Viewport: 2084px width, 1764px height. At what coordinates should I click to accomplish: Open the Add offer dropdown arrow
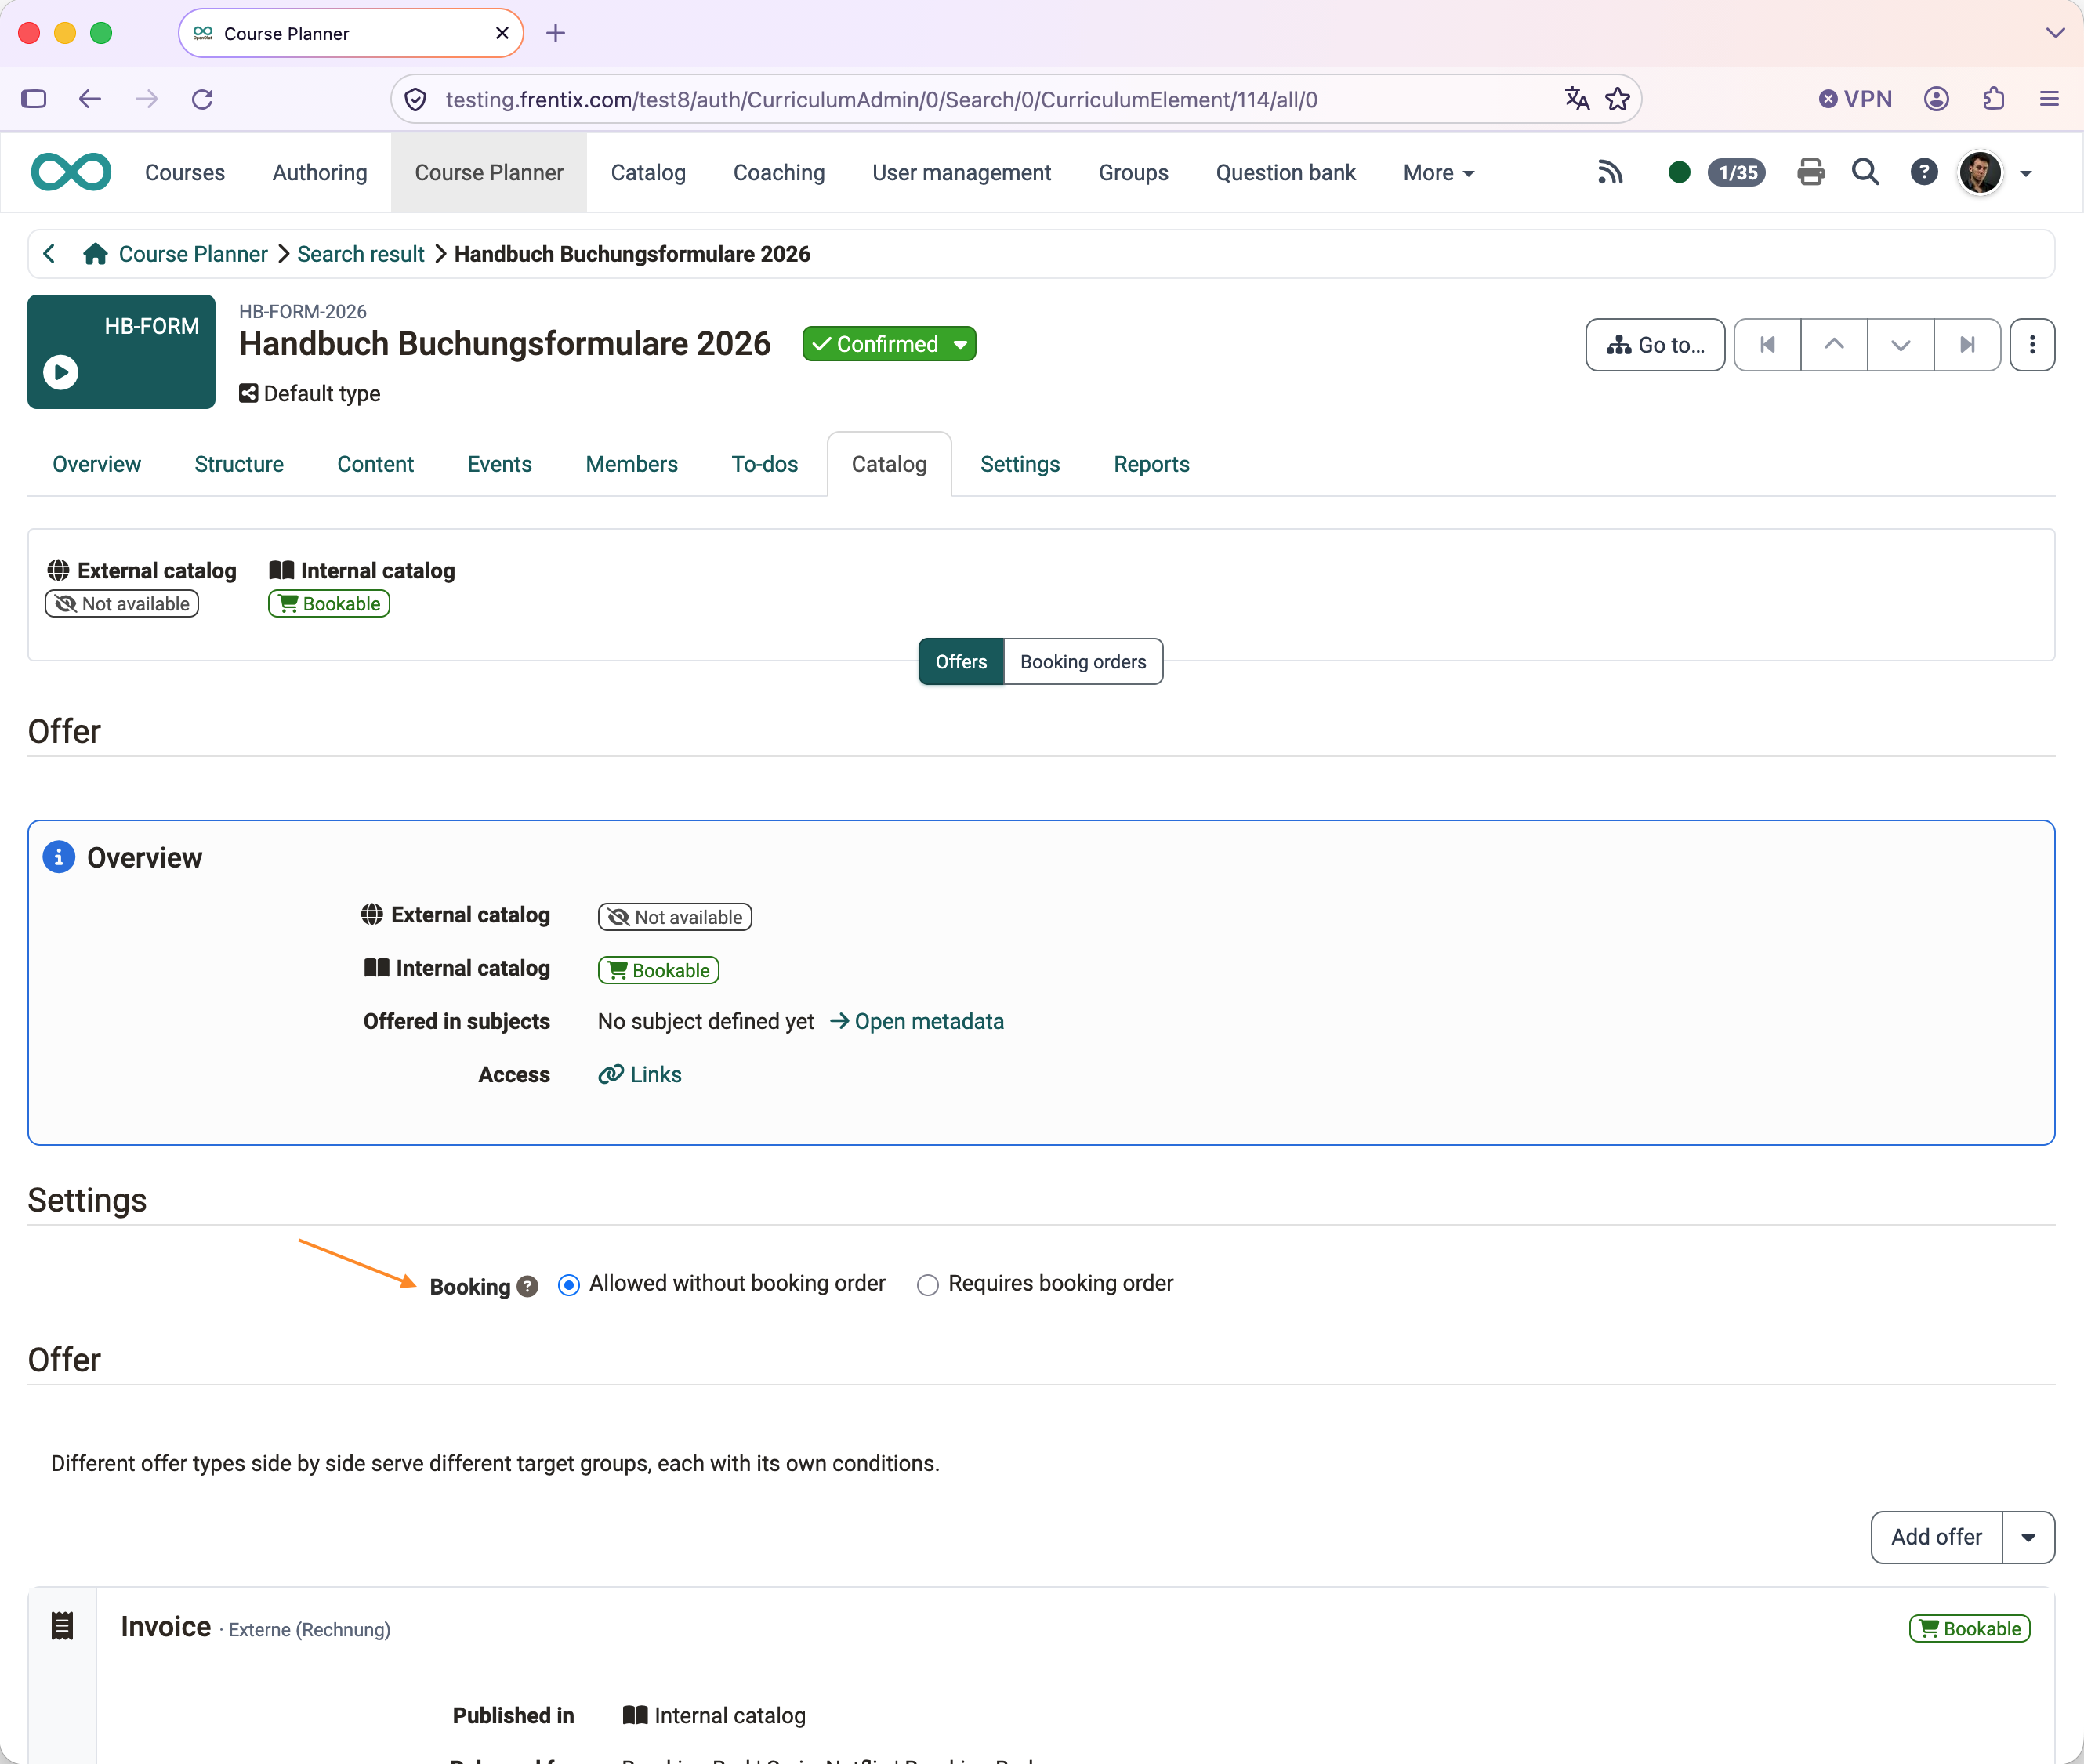click(x=2028, y=1538)
